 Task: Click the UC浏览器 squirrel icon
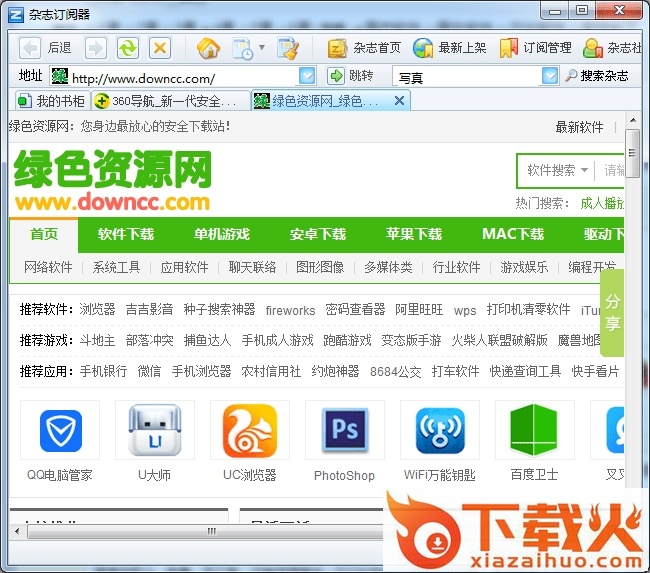[x=250, y=431]
